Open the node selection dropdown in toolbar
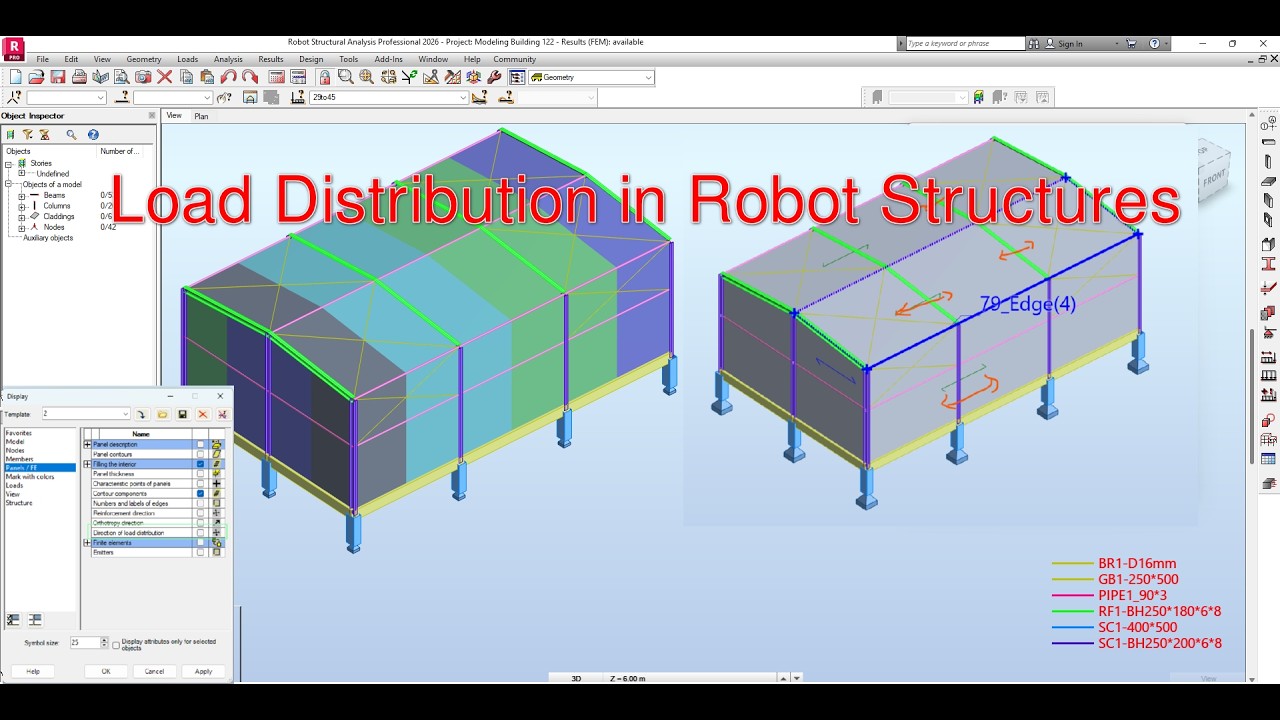 click(101, 97)
